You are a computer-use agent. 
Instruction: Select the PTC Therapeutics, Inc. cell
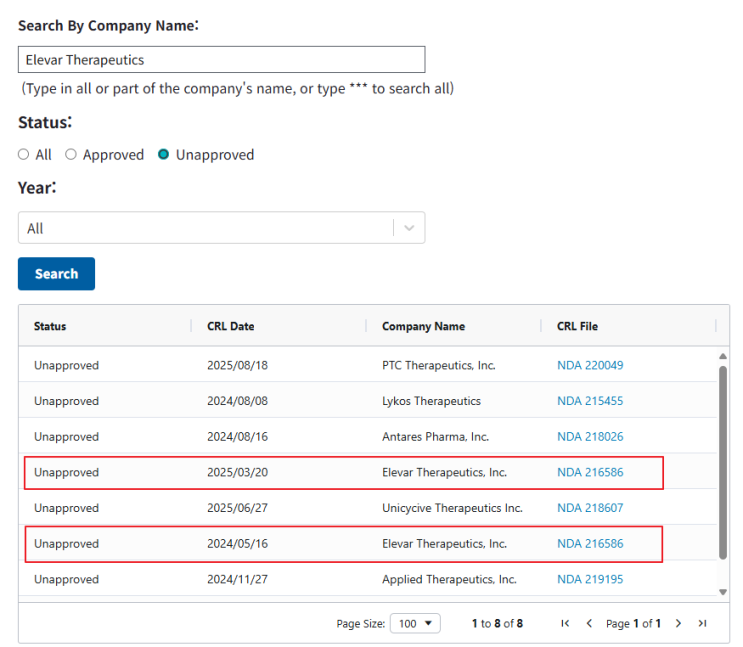[439, 365]
